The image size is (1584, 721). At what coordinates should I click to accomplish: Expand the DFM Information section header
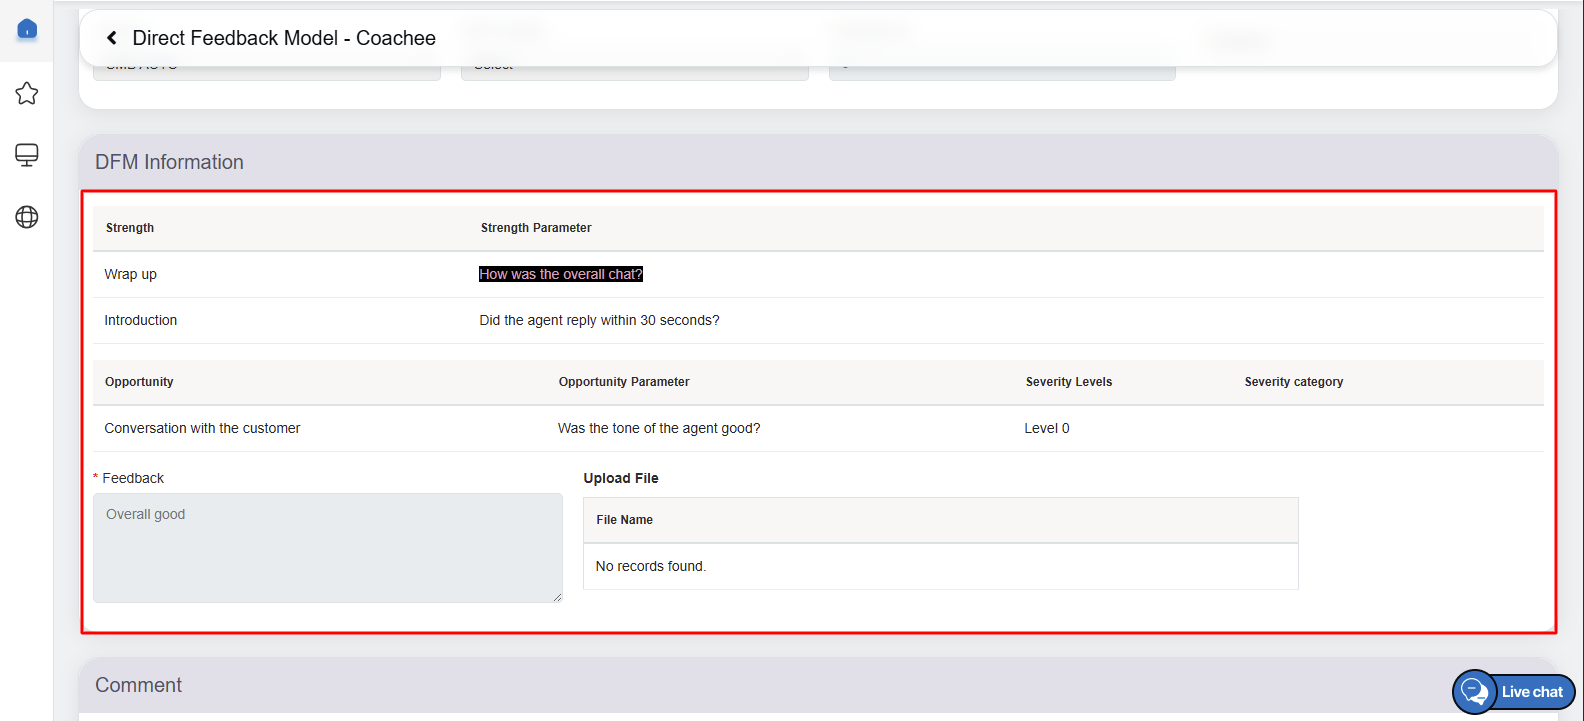(169, 162)
